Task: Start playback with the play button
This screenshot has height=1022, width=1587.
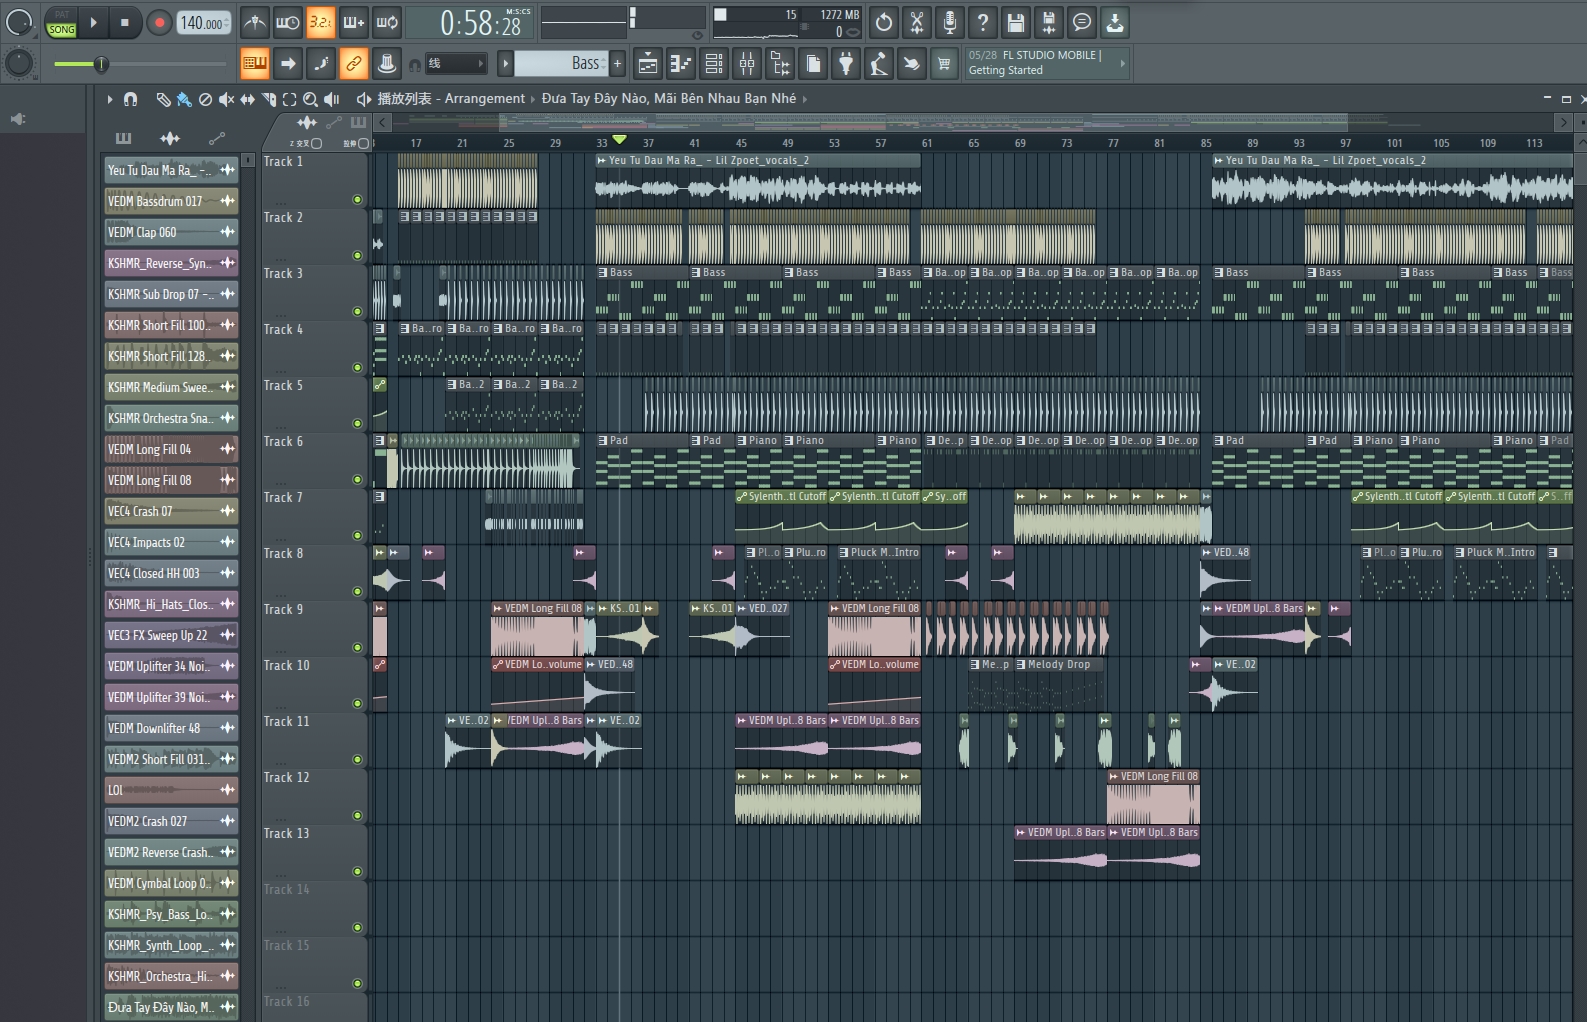Action: [x=93, y=22]
